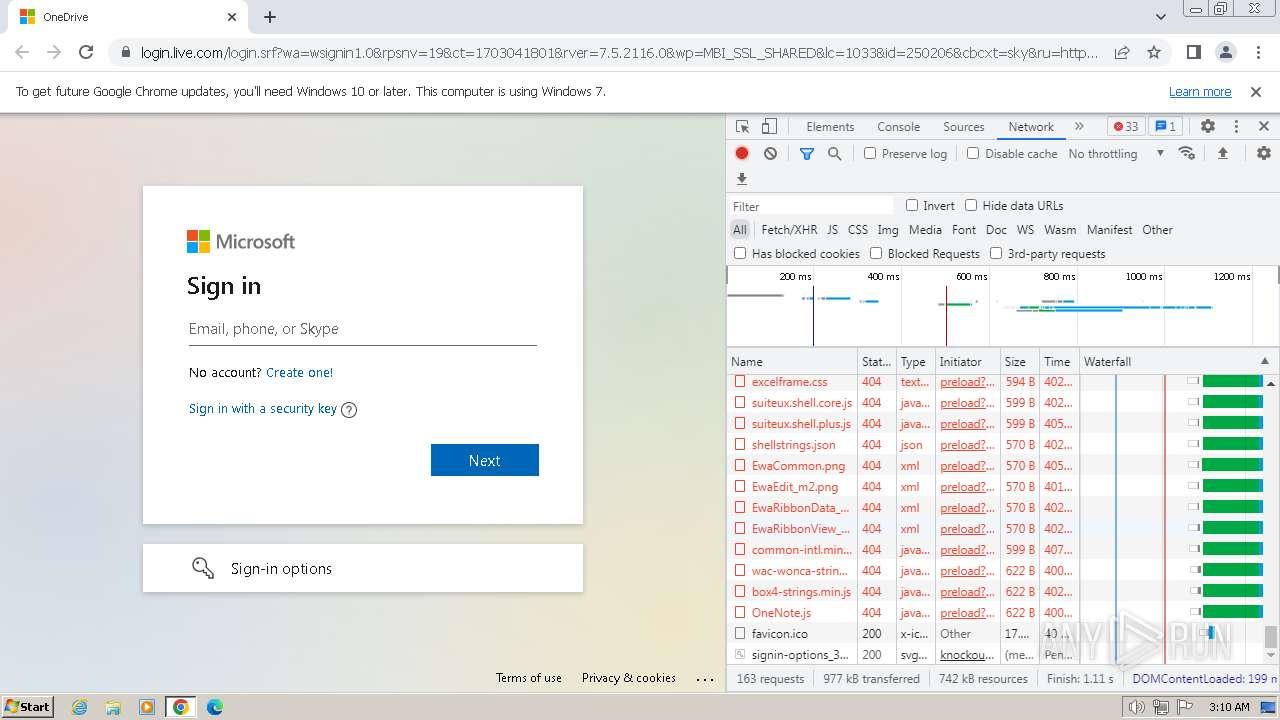Open DevTools settings gear
This screenshot has height=720, width=1280.
tap(1208, 127)
